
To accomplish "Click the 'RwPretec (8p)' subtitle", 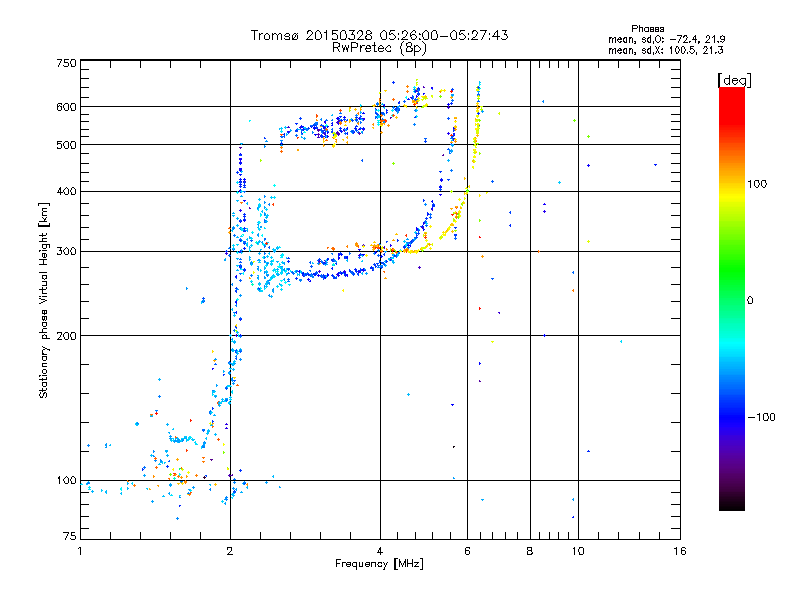I will tap(379, 48).
